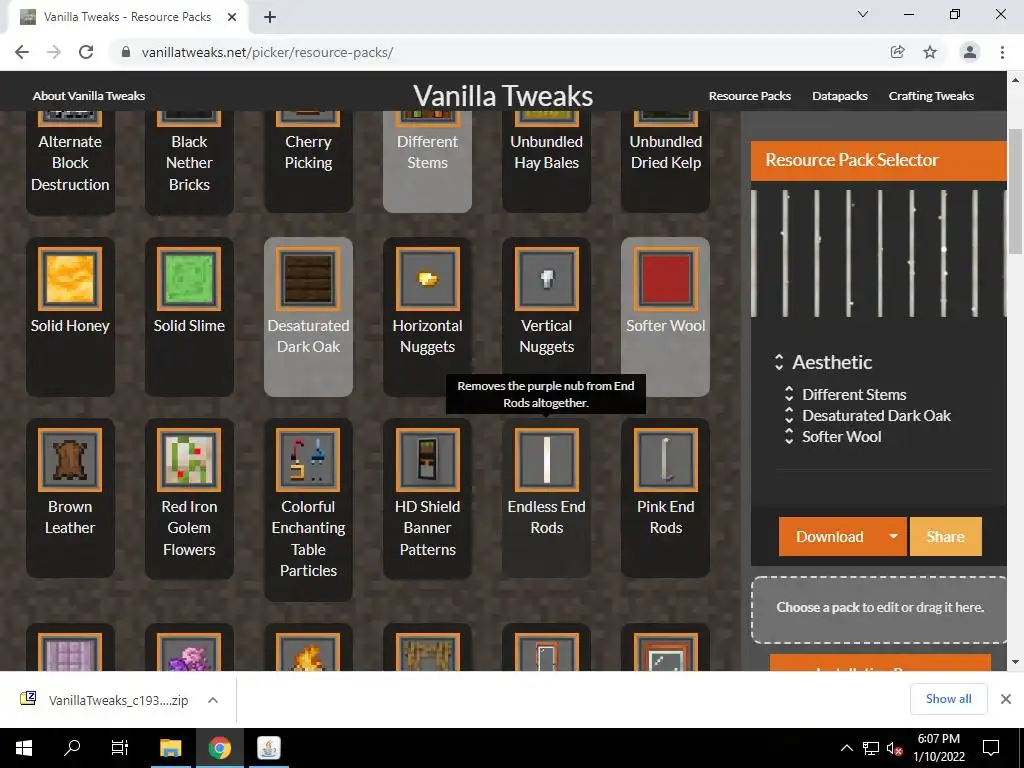Click Chrome reload page icon
This screenshot has height=768, width=1024.
(86, 52)
